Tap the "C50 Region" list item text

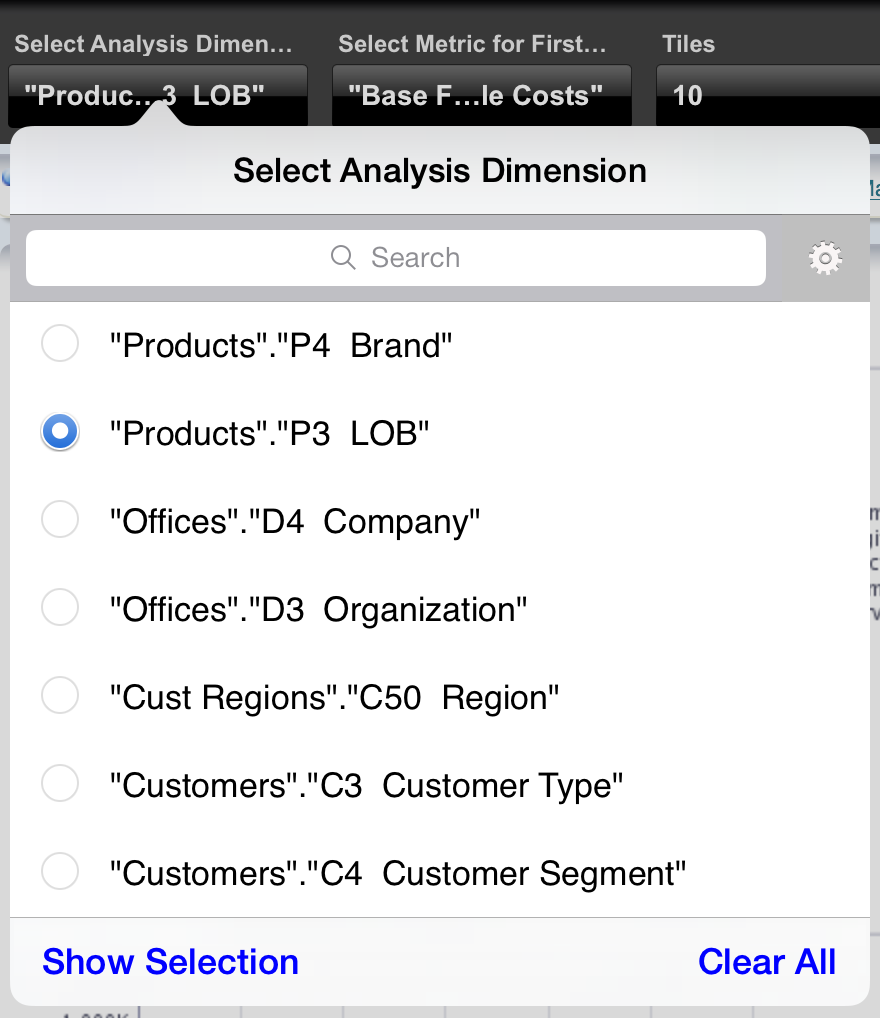(x=334, y=698)
